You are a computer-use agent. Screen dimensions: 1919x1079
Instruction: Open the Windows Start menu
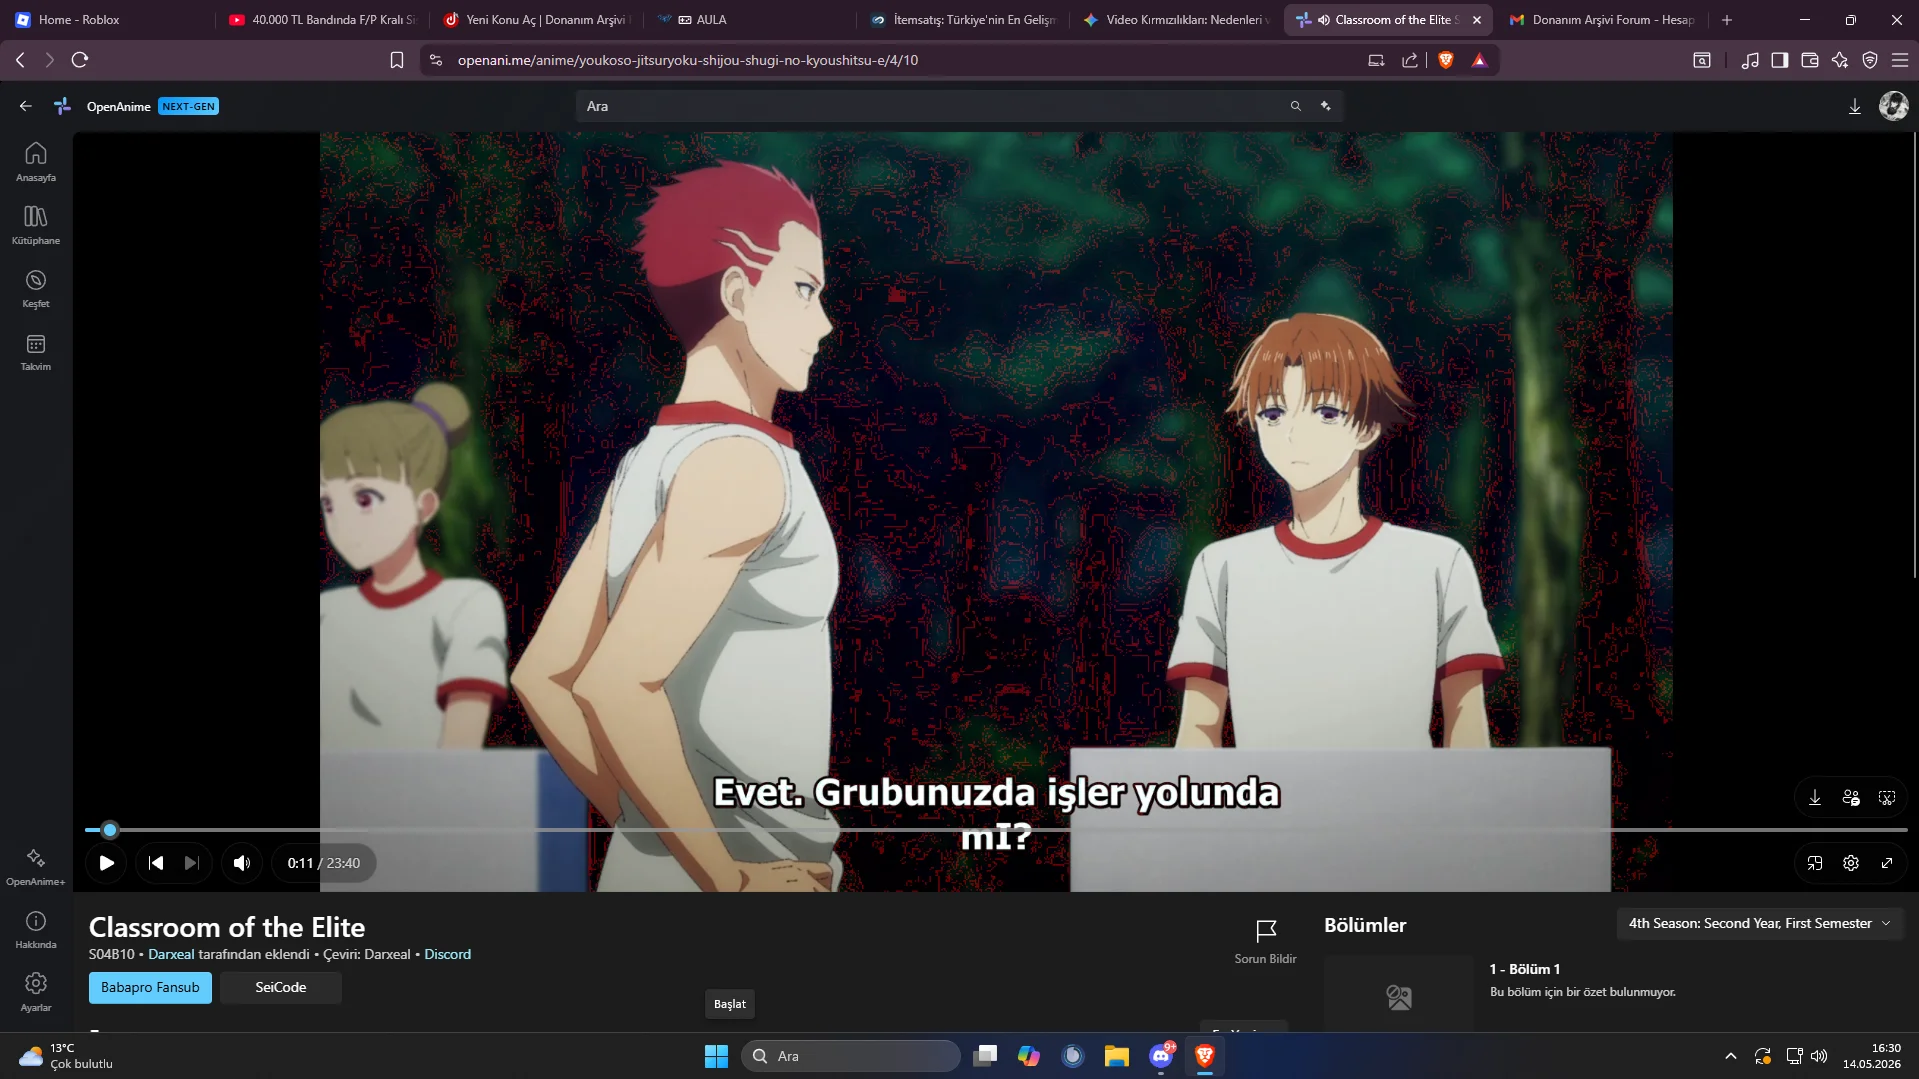(716, 1056)
